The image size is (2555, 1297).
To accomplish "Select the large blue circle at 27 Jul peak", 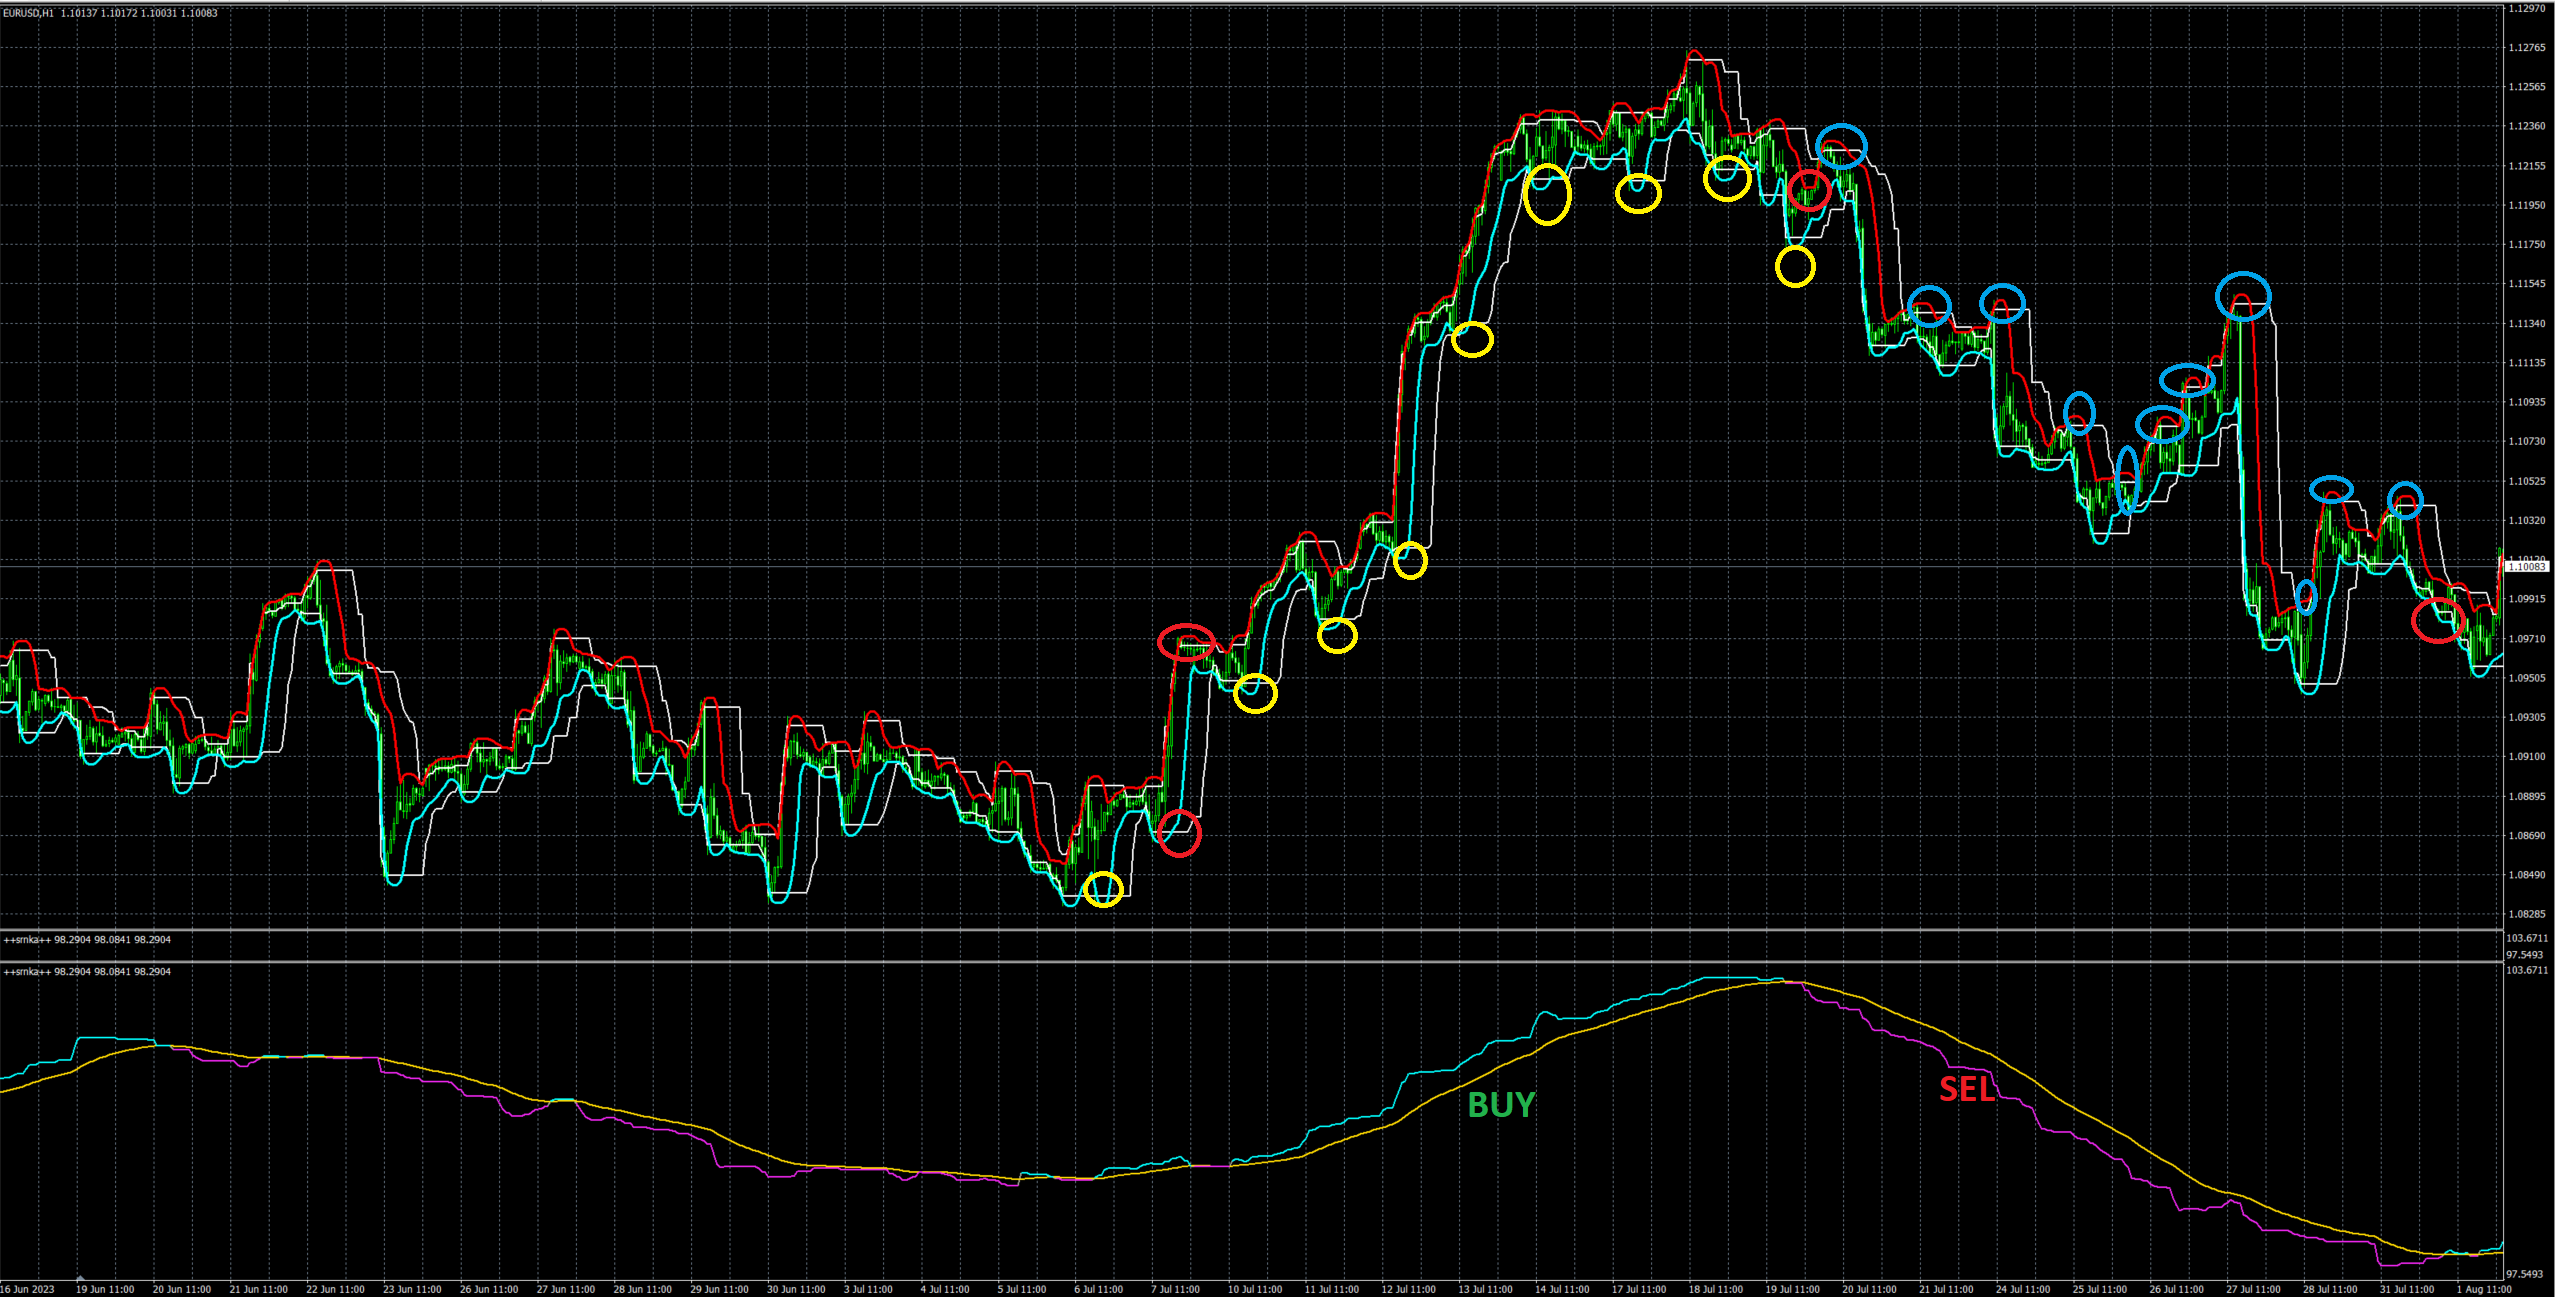I will (x=2243, y=296).
